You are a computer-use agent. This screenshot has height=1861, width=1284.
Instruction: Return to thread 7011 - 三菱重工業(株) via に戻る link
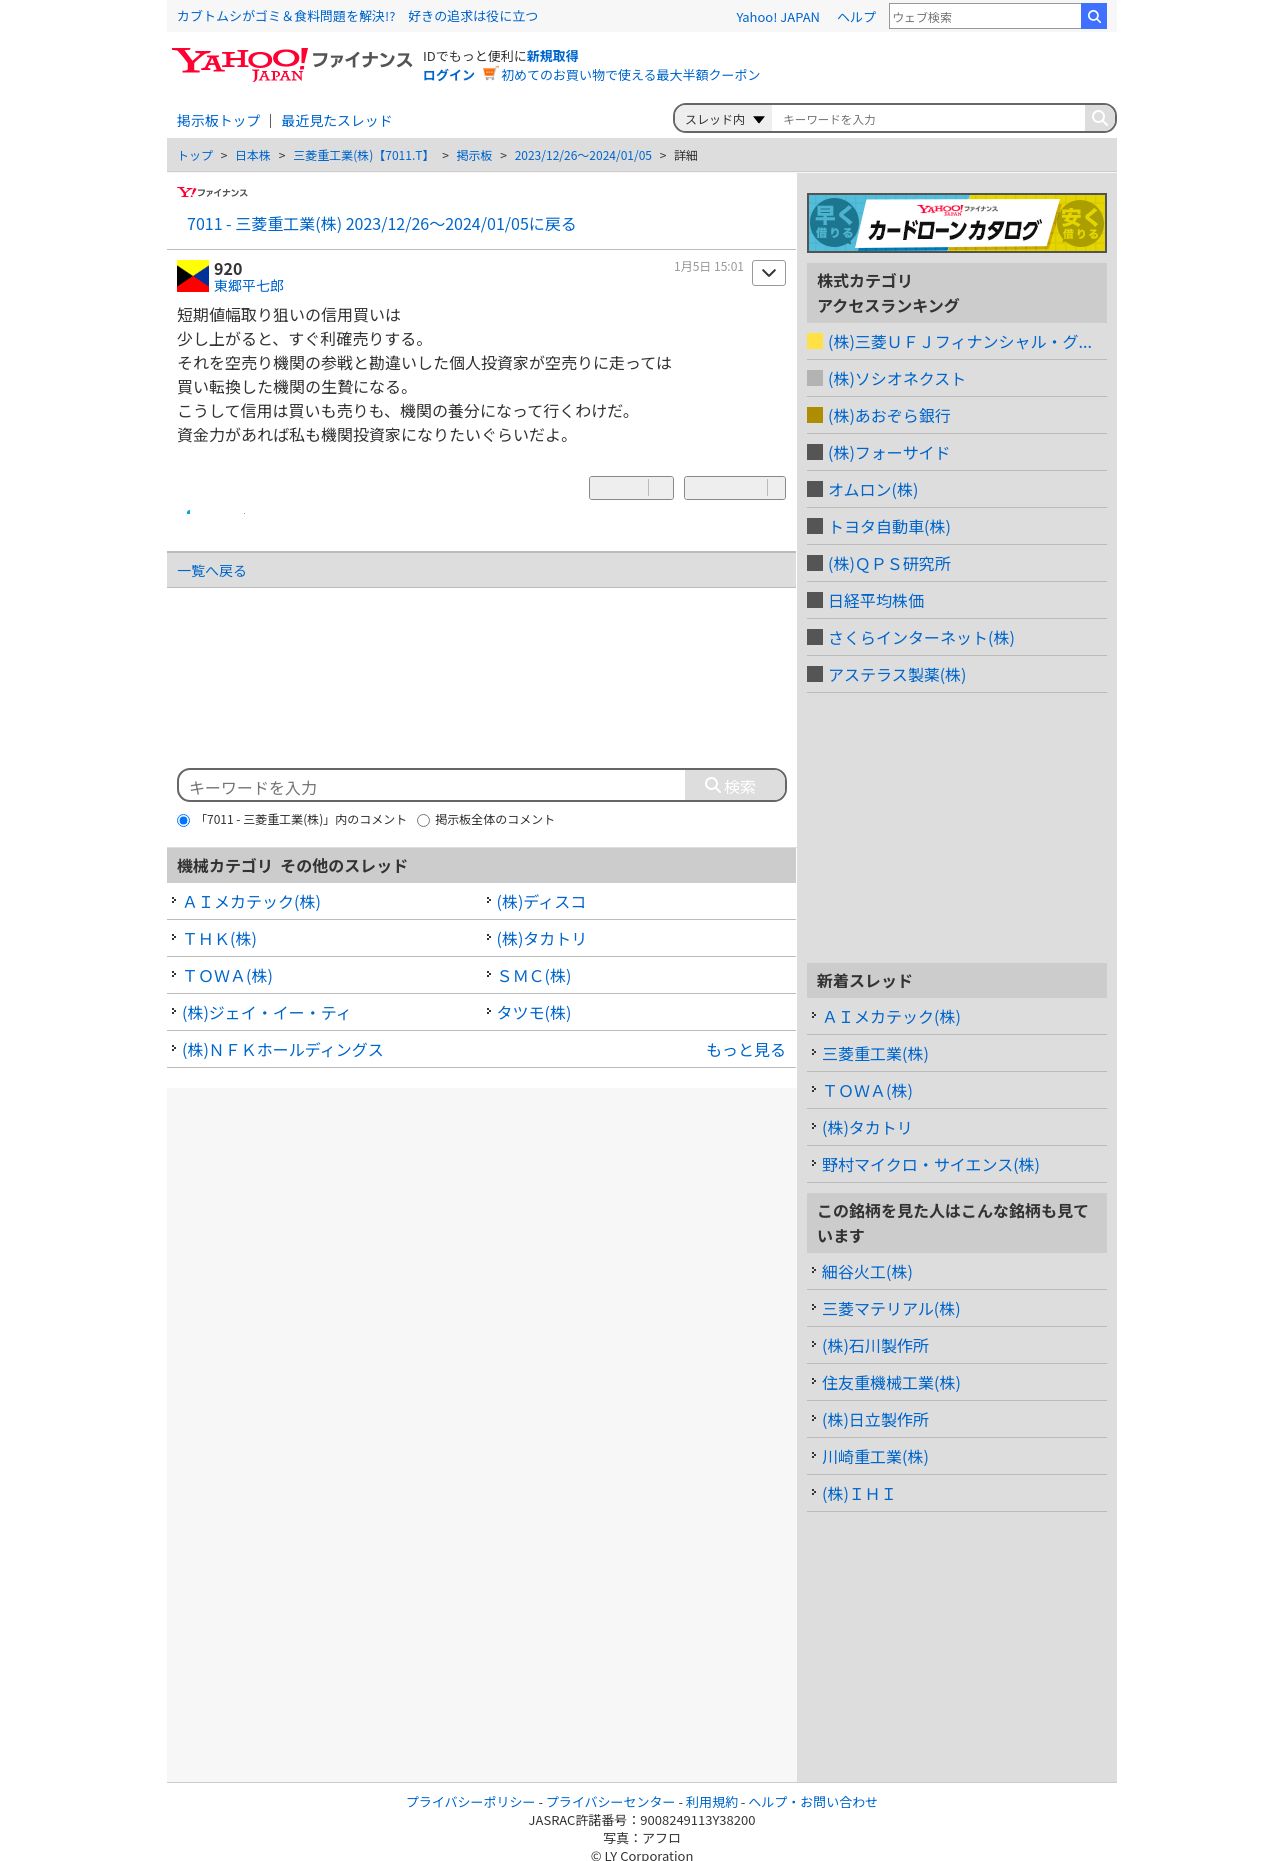[381, 224]
